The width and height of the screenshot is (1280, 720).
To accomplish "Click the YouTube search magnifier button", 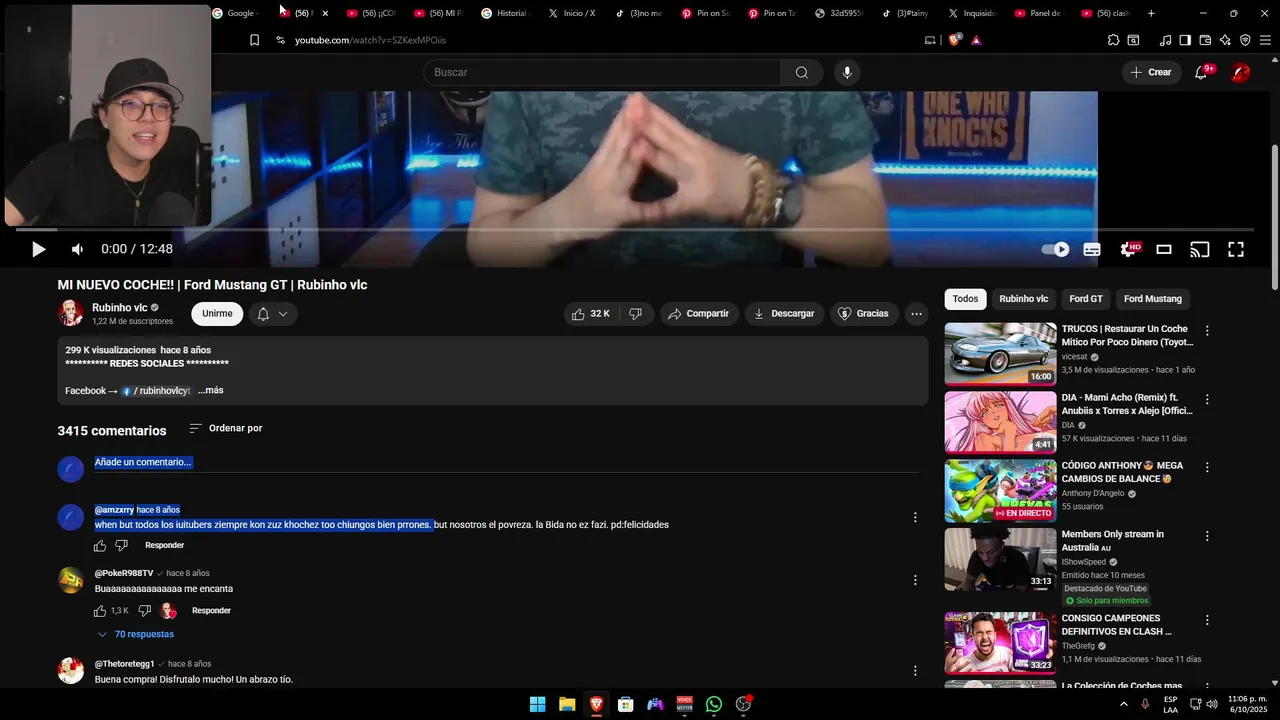I will [x=802, y=72].
